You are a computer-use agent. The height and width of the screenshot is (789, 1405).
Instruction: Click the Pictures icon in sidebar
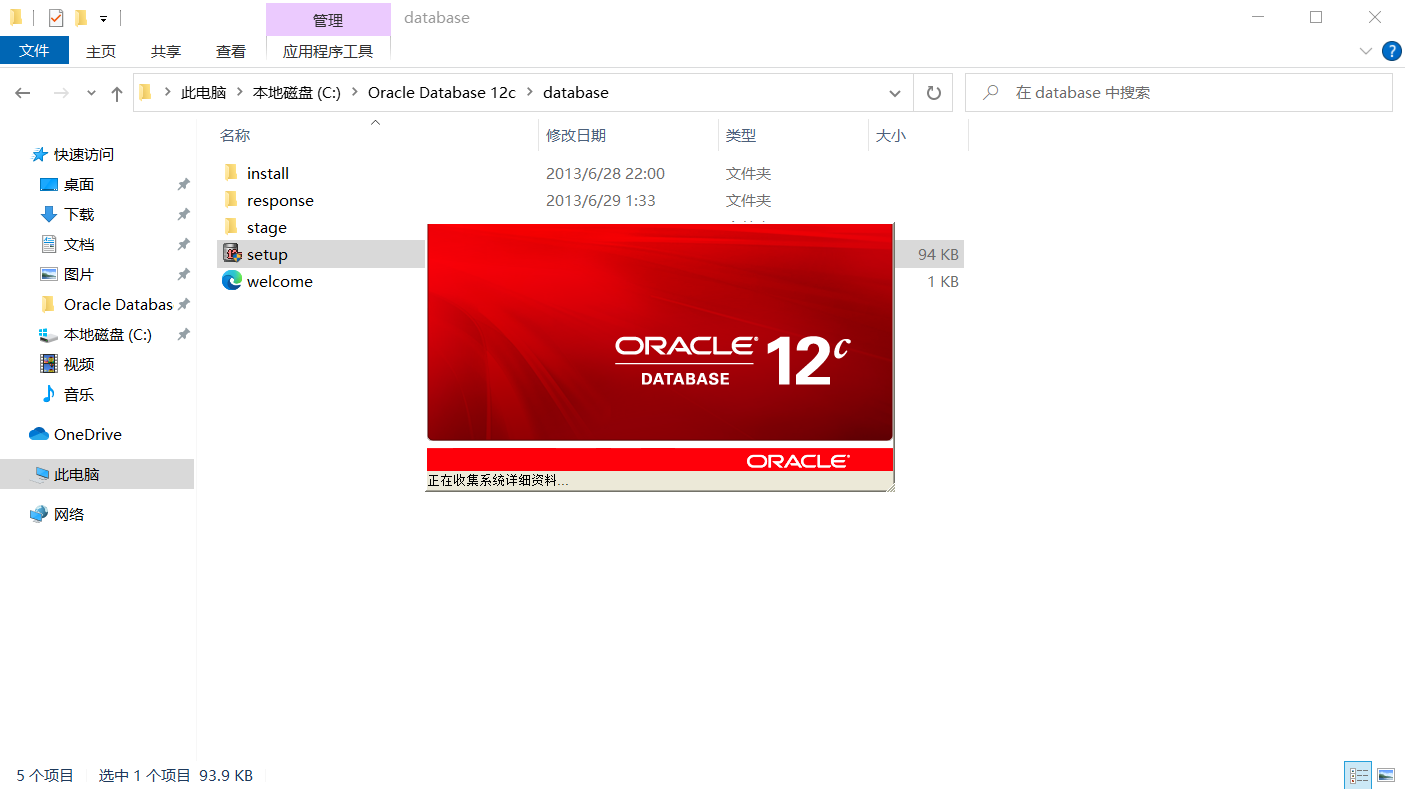click(48, 274)
